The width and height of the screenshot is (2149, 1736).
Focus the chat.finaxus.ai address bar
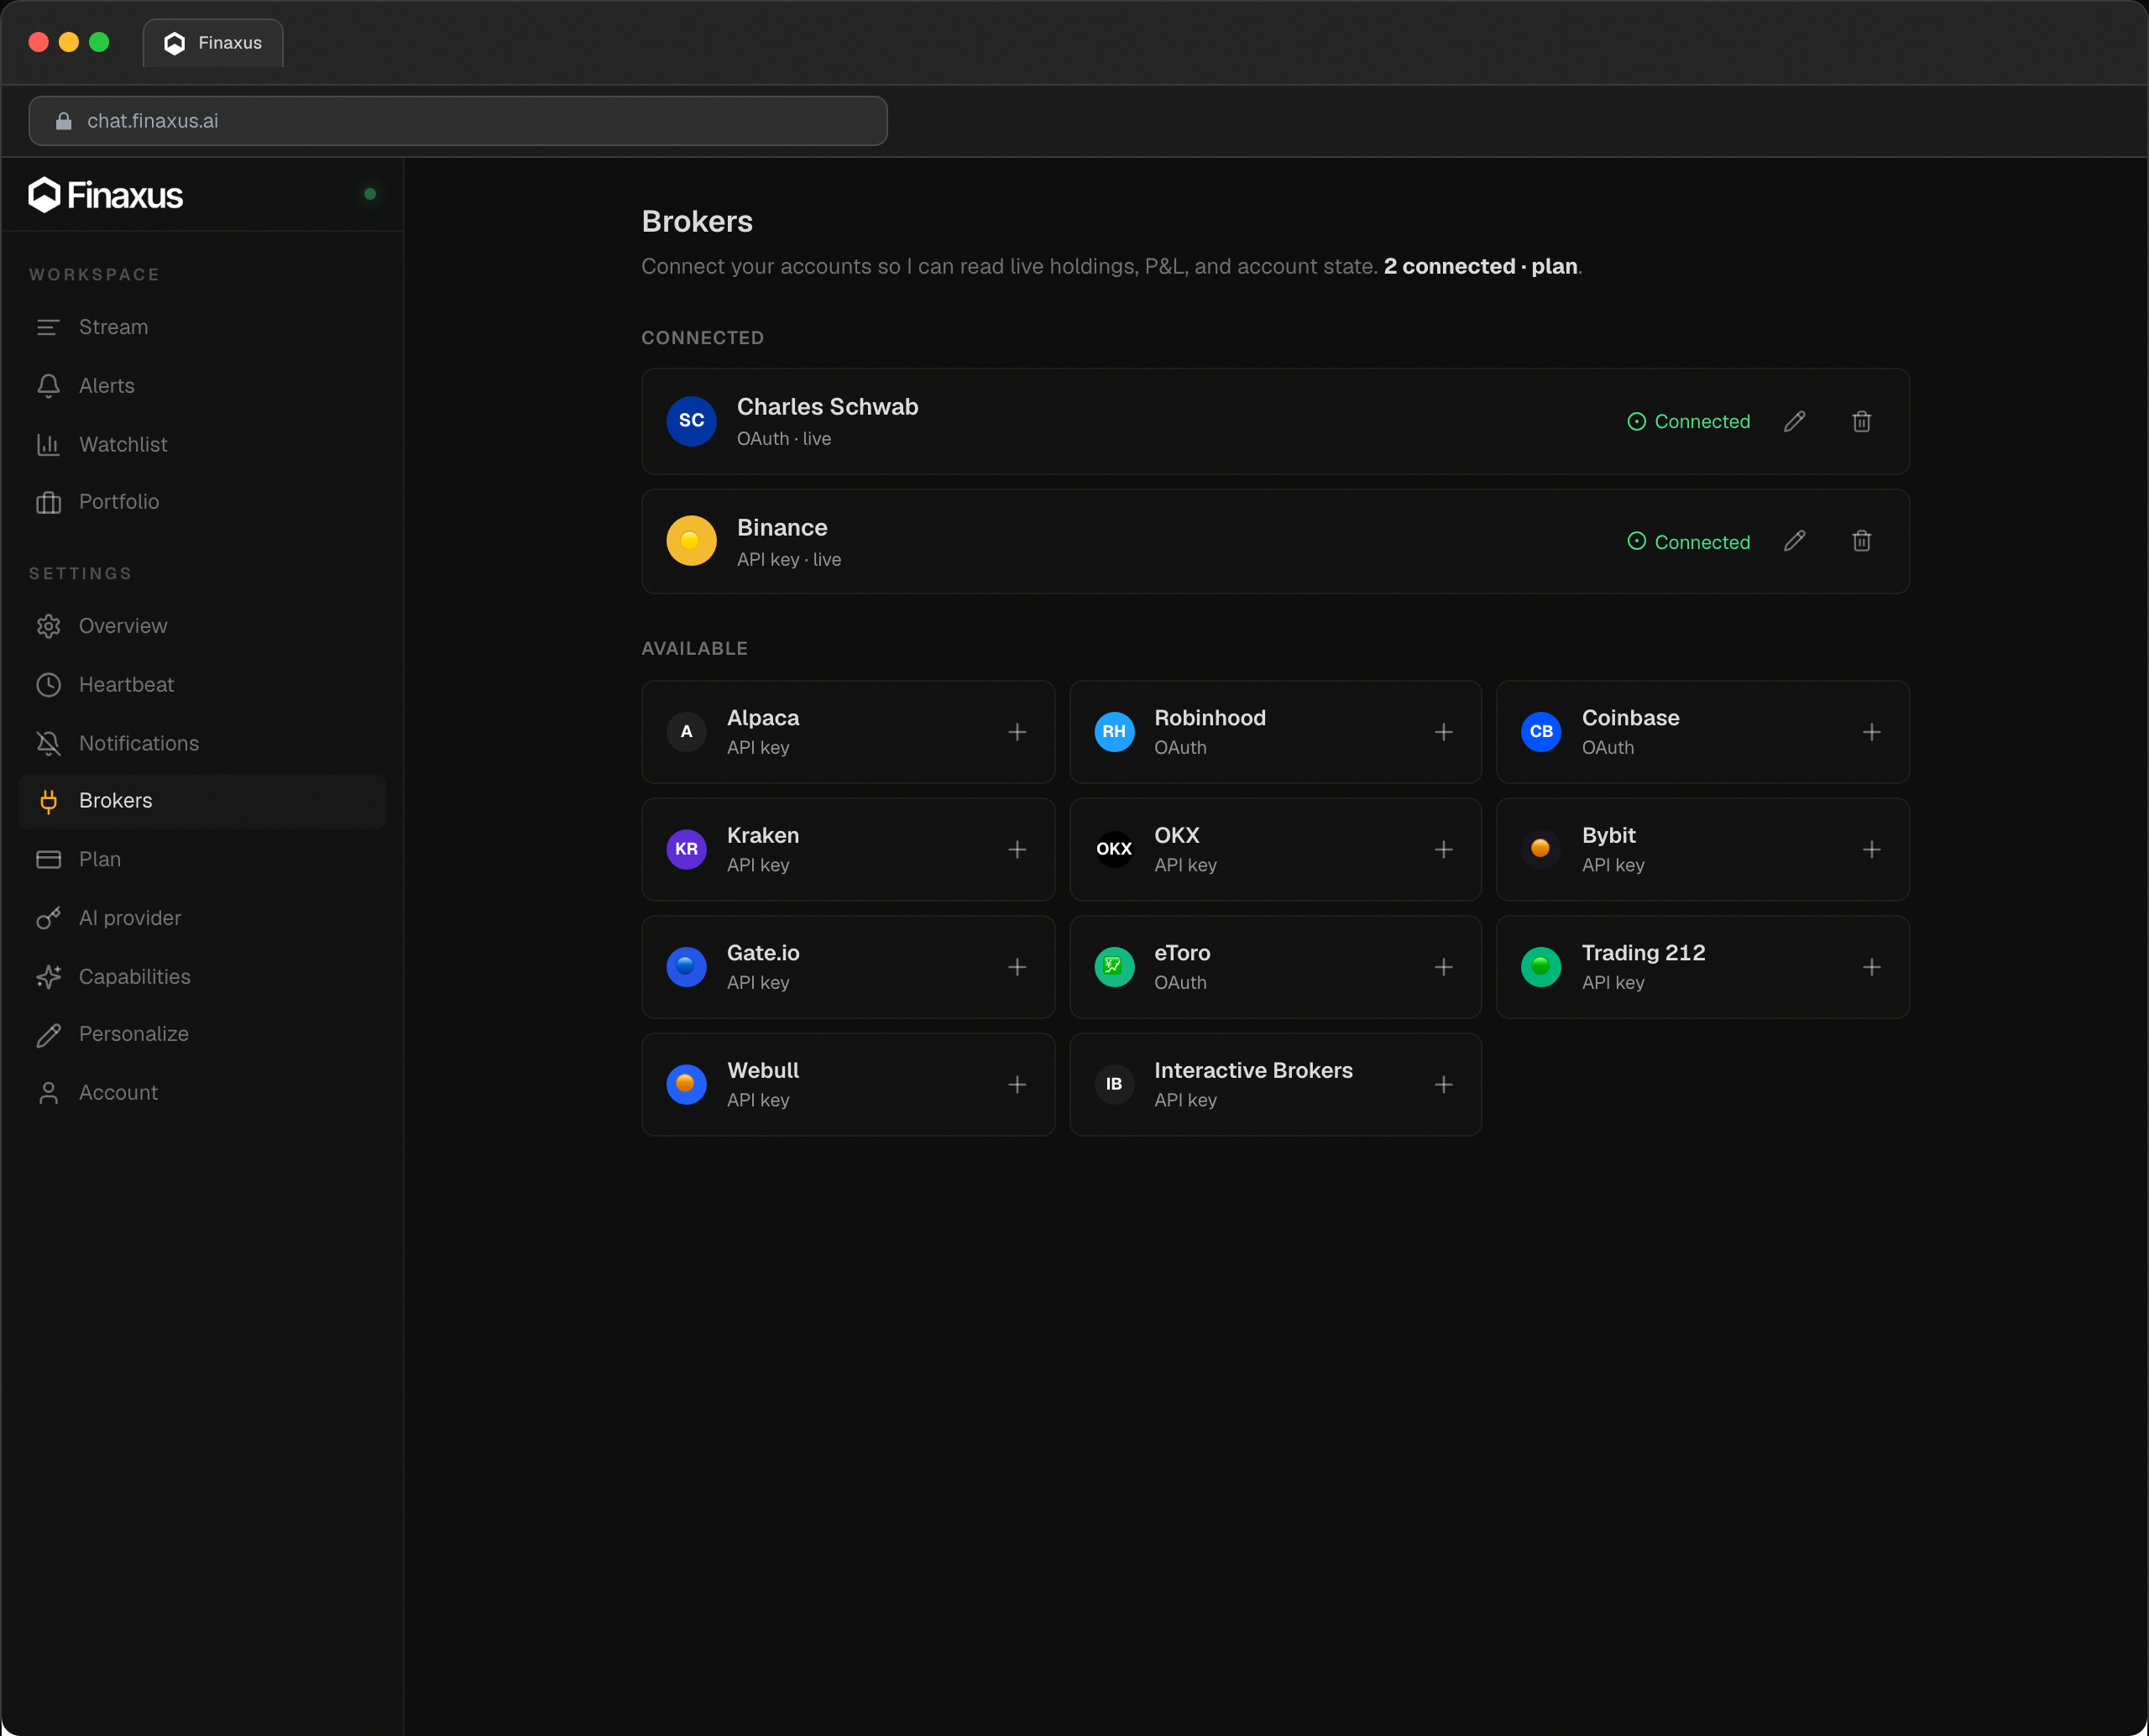pyautogui.click(x=458, y=121)
